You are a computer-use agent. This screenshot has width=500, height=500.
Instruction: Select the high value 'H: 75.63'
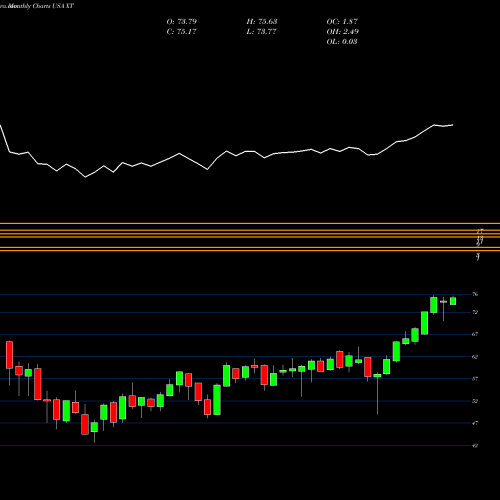tap(262, 22)
